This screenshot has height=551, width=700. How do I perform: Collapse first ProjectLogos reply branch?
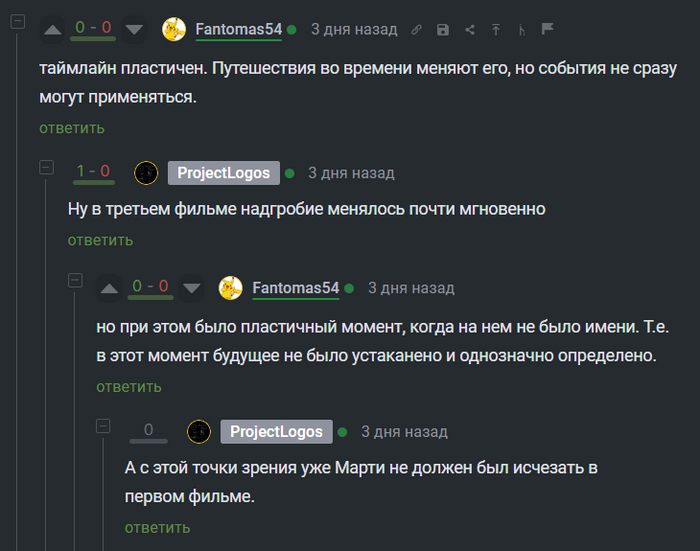[x=46, y=166]
